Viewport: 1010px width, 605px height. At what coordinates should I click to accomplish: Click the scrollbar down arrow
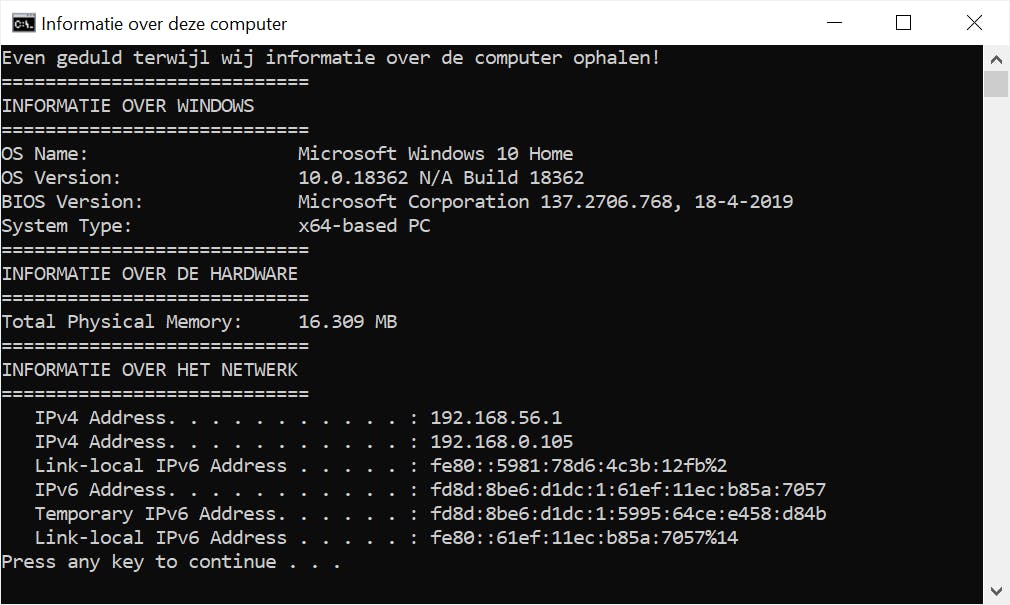tap(995, 591)
